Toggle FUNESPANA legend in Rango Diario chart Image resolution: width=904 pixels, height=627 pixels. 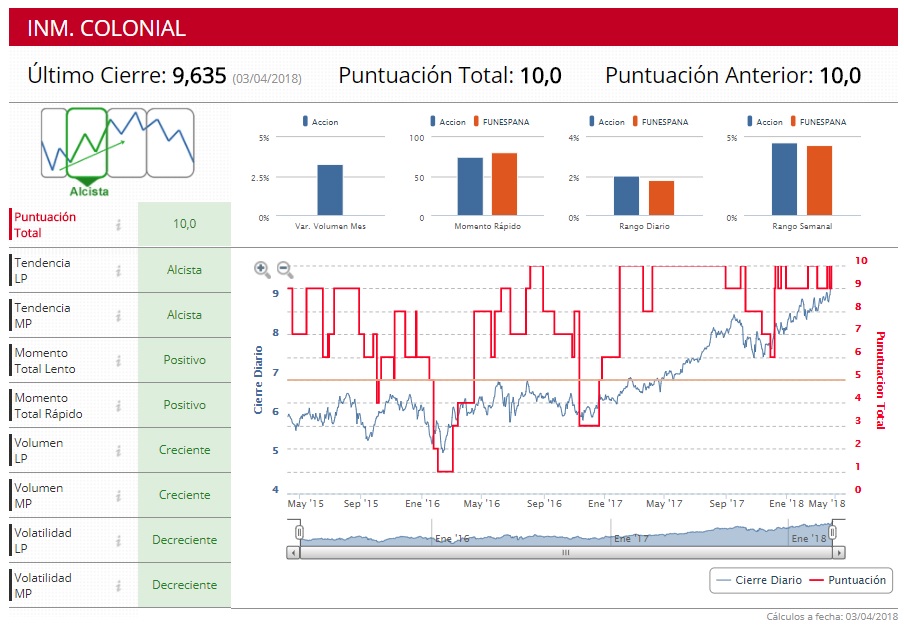660,122
